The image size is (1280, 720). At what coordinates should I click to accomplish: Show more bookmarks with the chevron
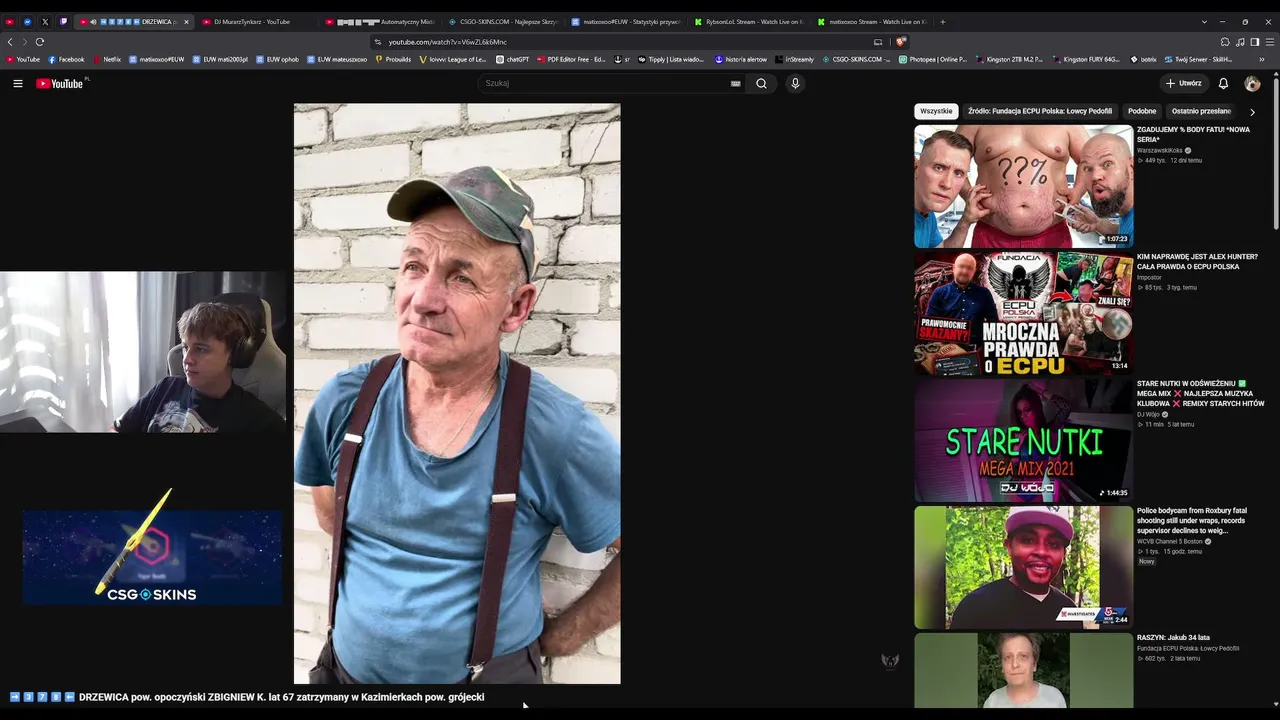click(x=1262, y=59)
